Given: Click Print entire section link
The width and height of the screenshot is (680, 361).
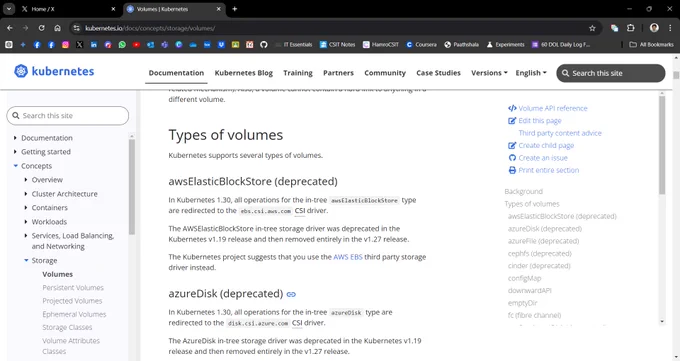Looking at the screenshot, I should 549,170.
